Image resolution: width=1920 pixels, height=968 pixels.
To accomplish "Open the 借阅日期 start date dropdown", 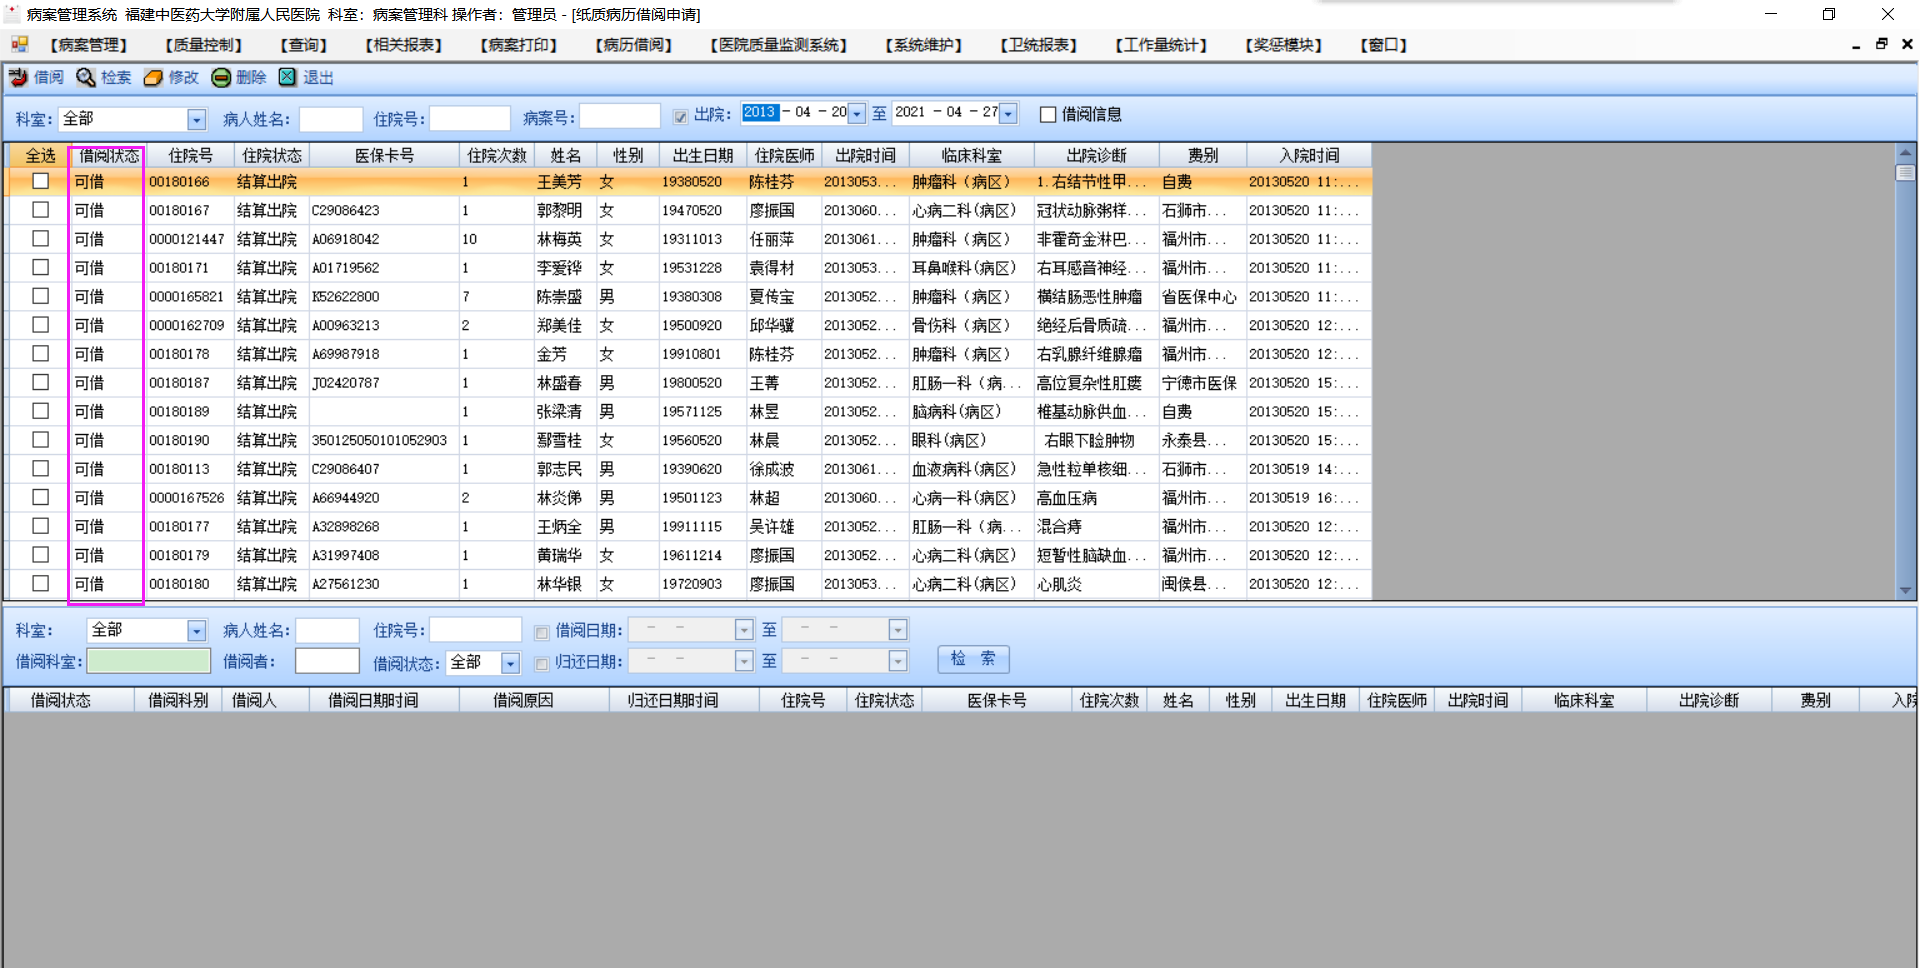I will click(x=744, y=630).
